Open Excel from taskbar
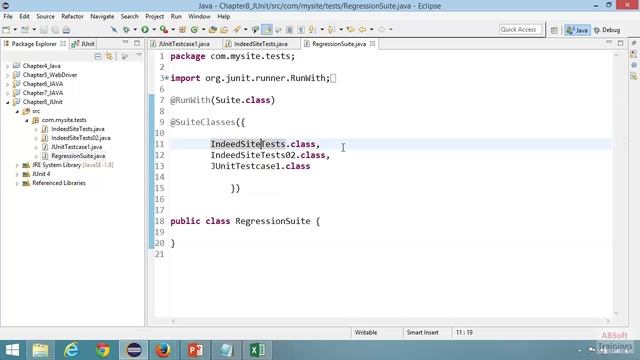 [257, 350]
